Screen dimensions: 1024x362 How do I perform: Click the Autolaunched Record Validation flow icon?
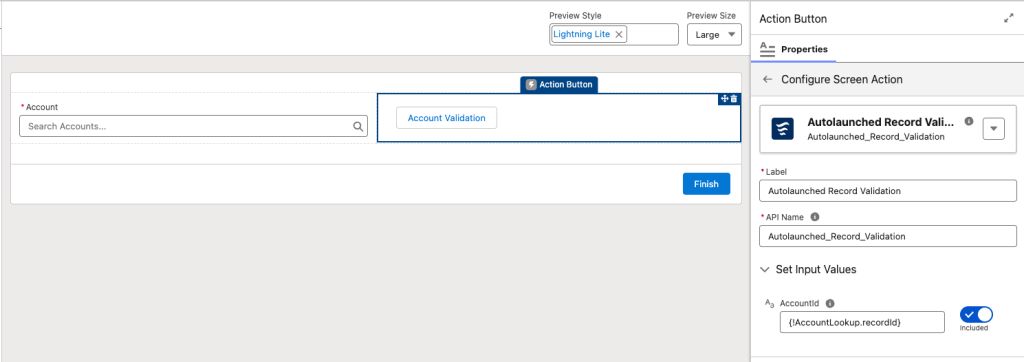click(x=782, y=129)
